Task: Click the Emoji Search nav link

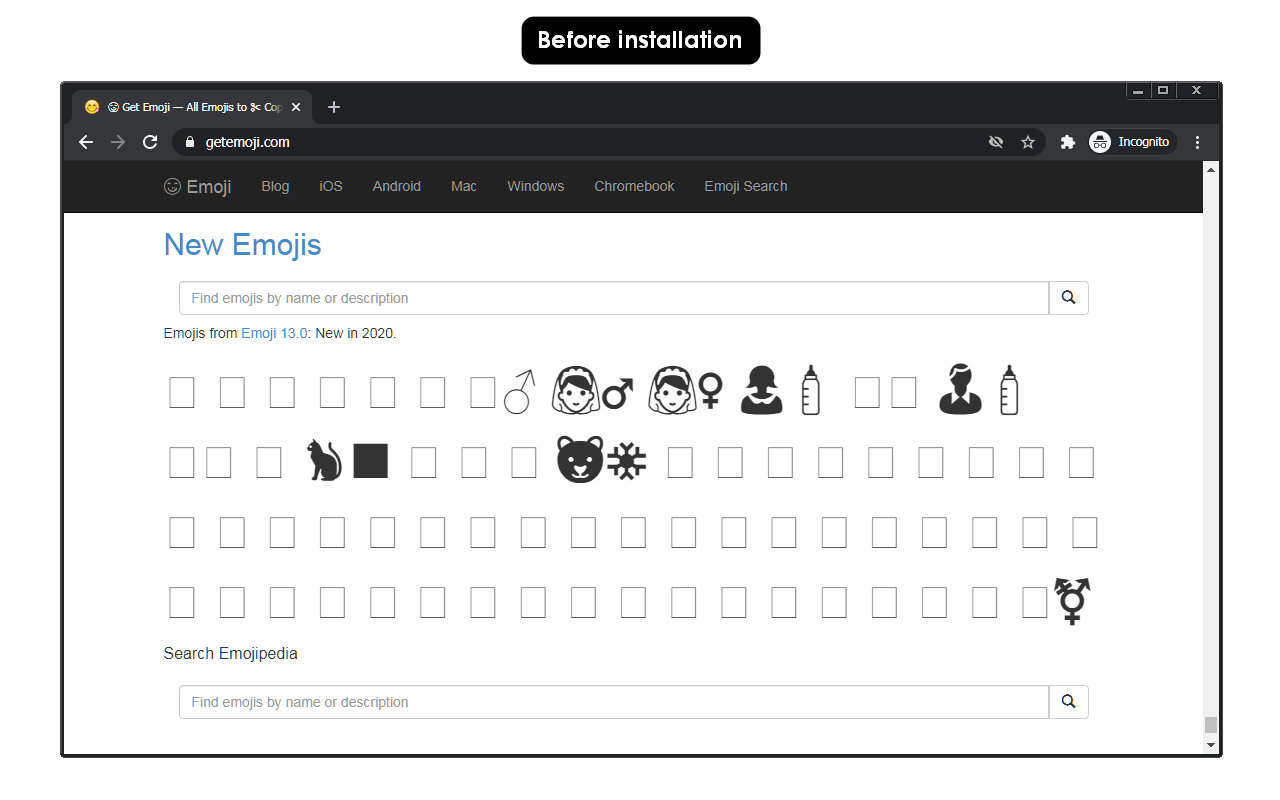Action: coord(746,186)
